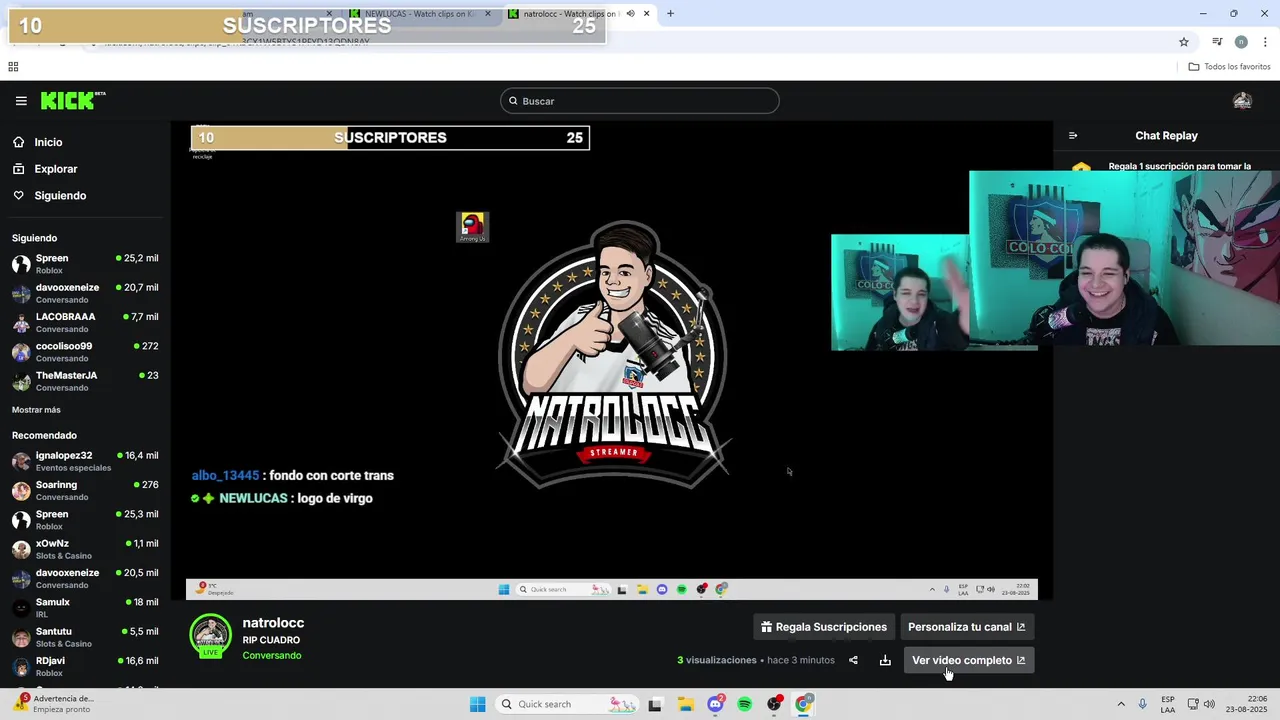Click Ver video completo button
This screenshot has width=1280, height=720.
[x=968, y=660]
